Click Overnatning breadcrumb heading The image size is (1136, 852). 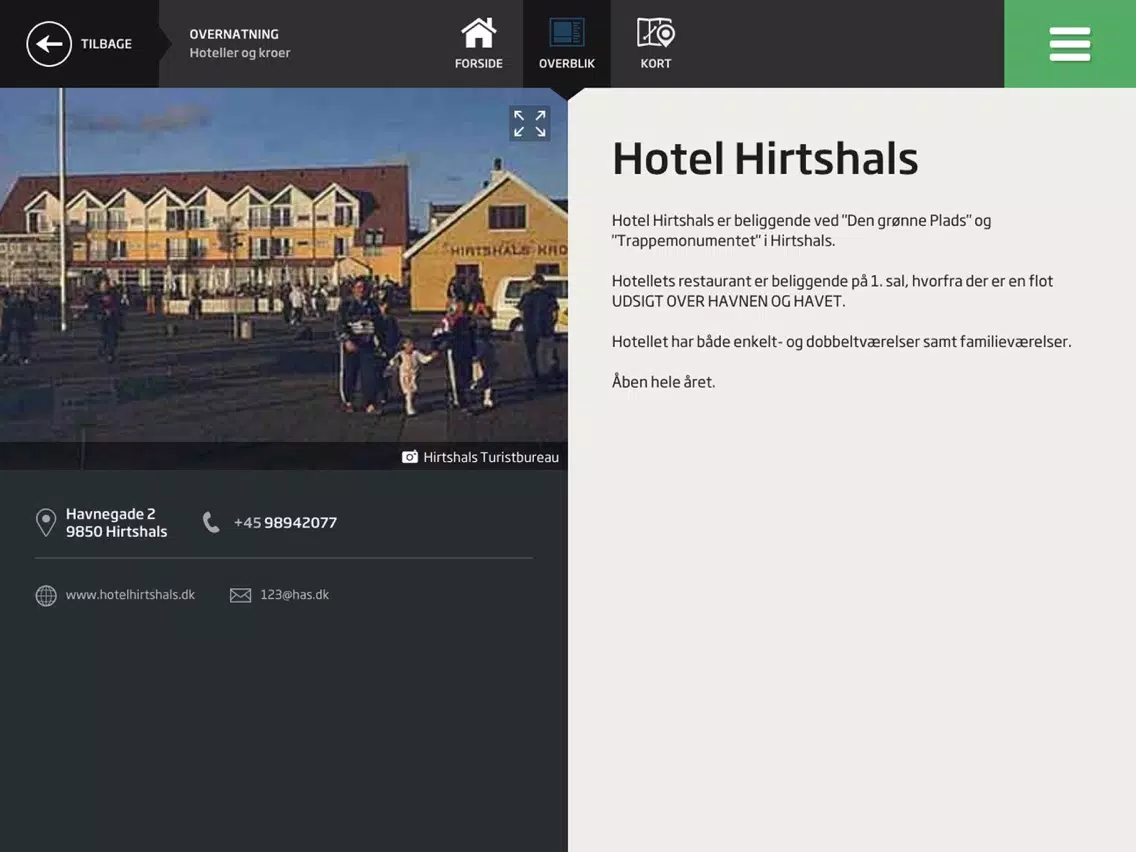234,34
